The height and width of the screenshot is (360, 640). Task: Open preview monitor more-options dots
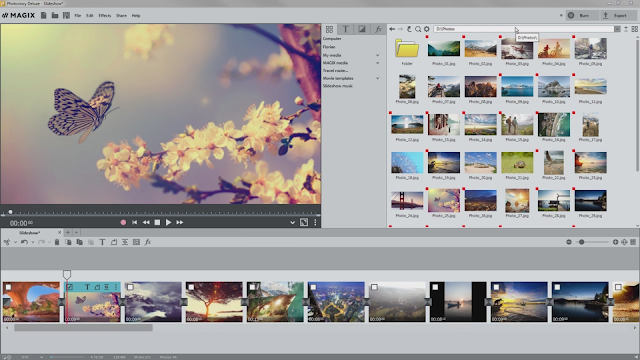315,222
